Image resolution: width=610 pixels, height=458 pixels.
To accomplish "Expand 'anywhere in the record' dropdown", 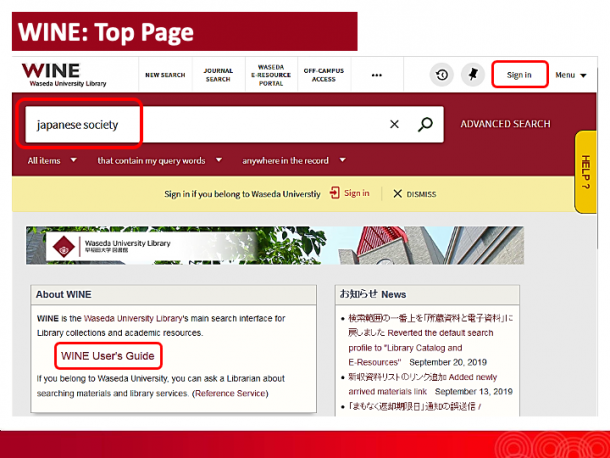I will tap(294, 160).
